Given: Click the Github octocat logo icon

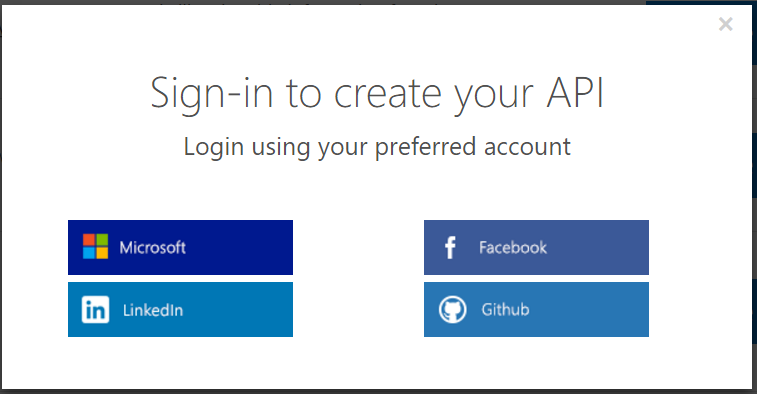Looking at the screenshot, I should click(x=452, y=310).
